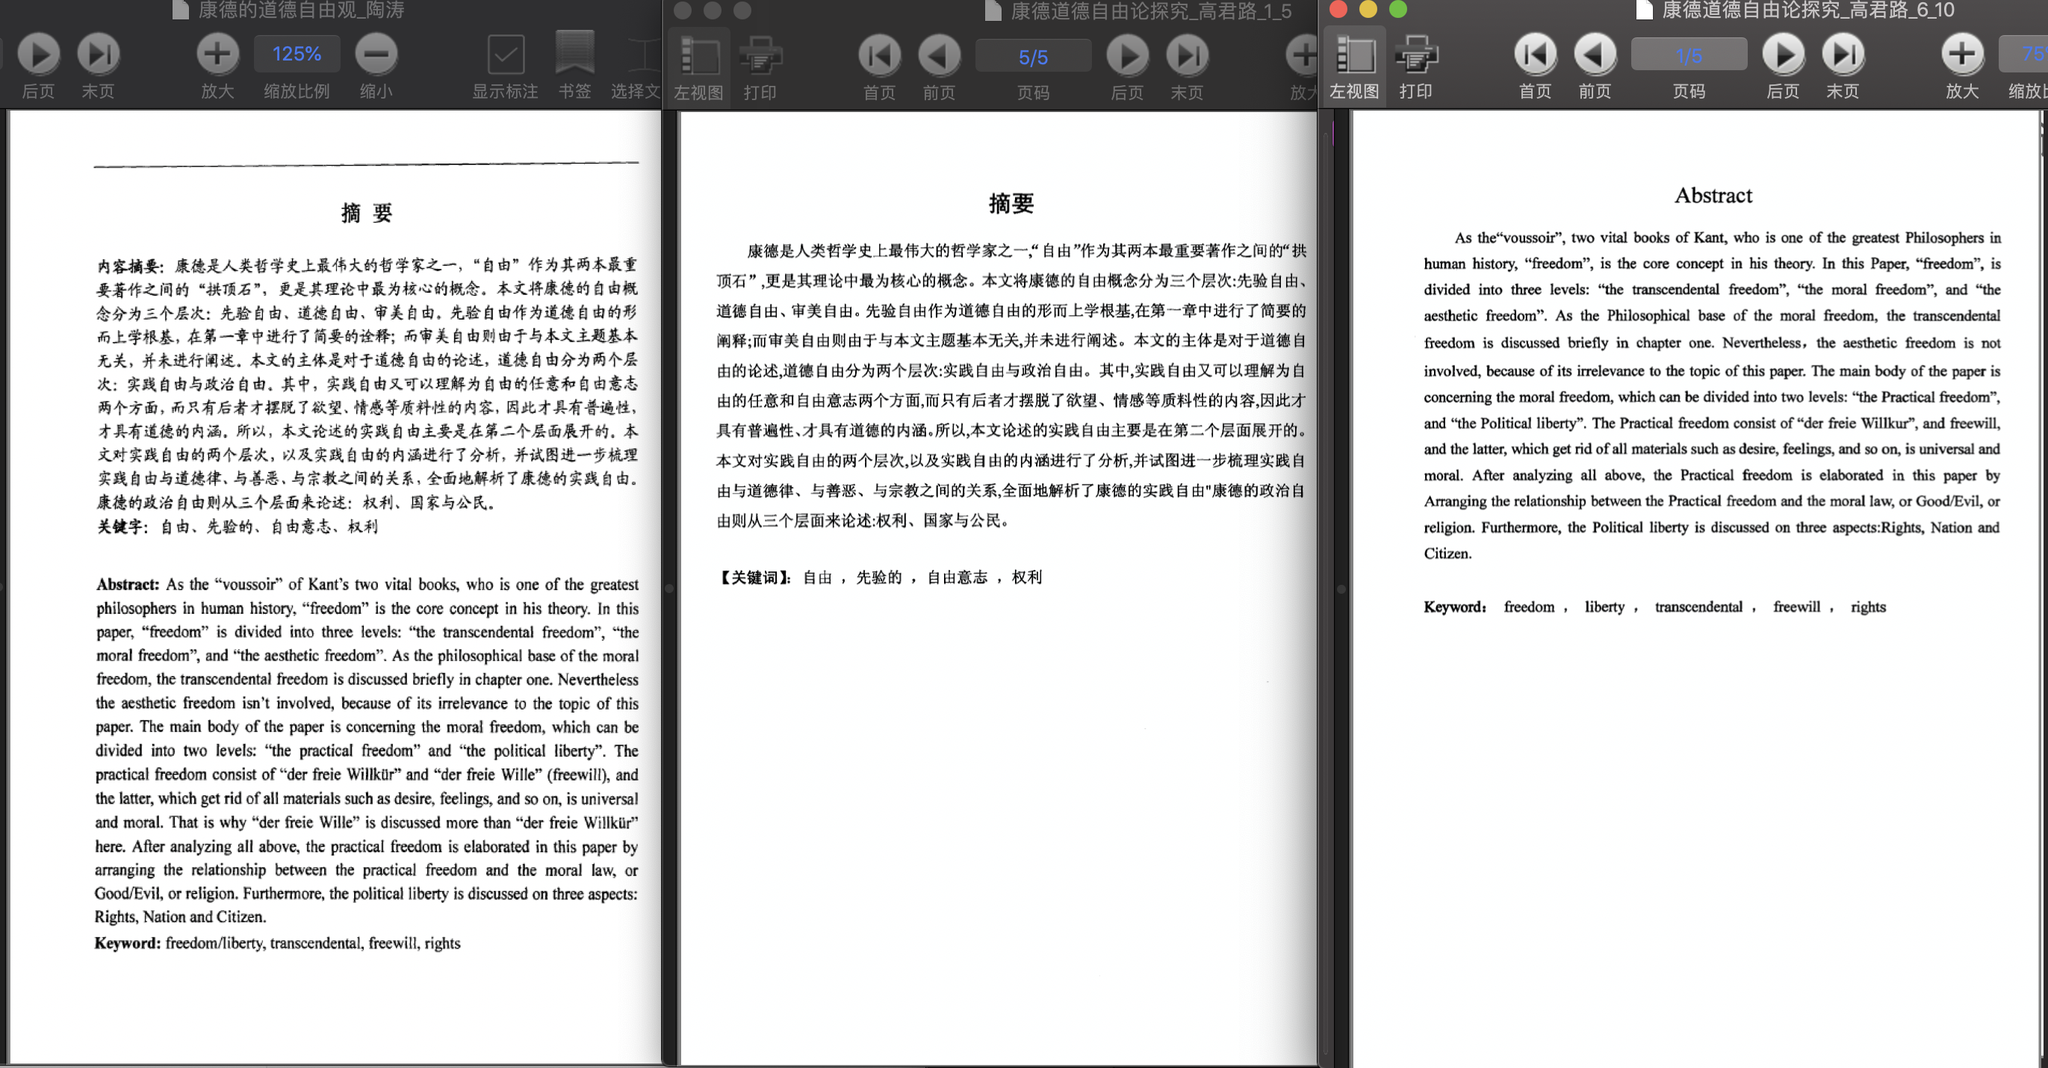
Task: Zoom in (放大) in 陶涛 window
Action: pos(217,54)
